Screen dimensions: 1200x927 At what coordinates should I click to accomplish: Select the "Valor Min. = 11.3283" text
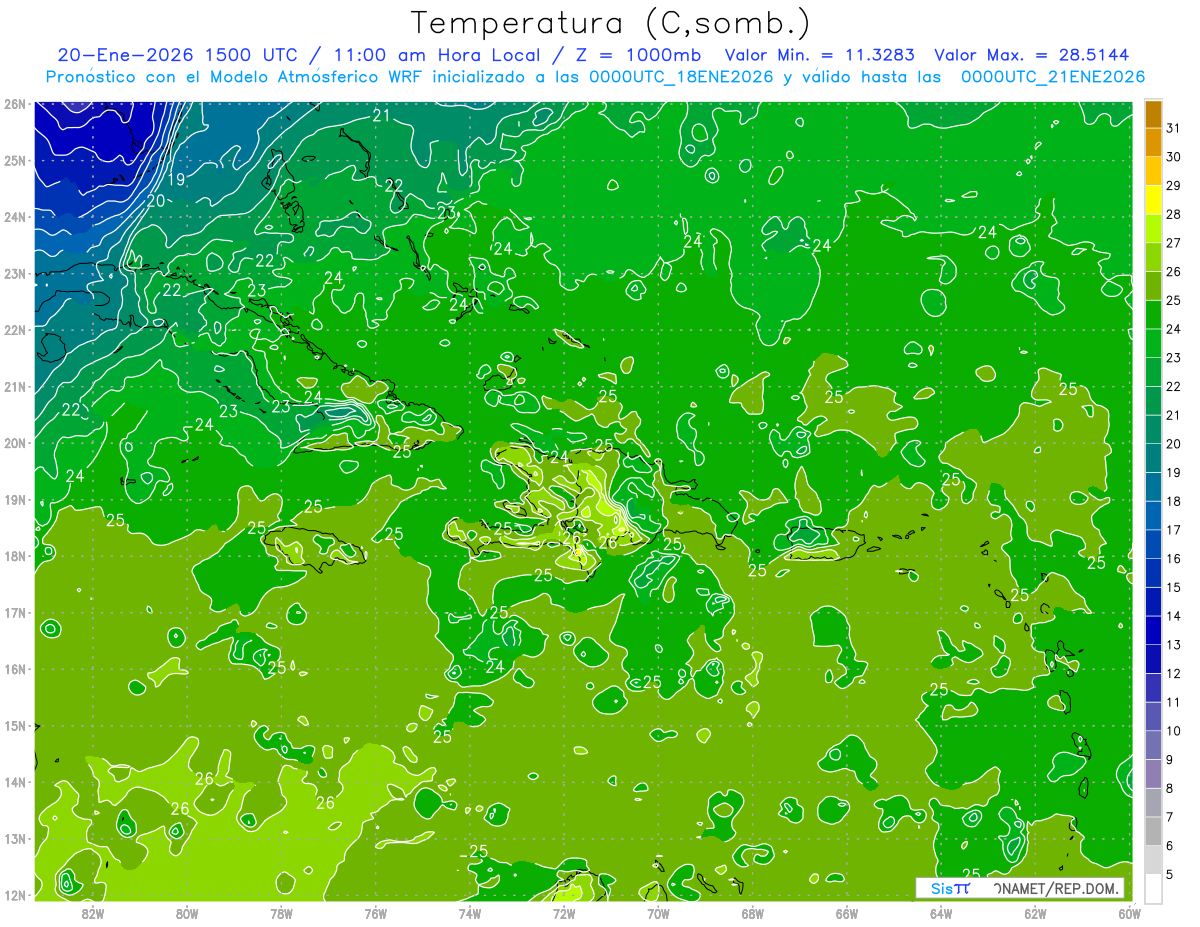coord(819,55)
